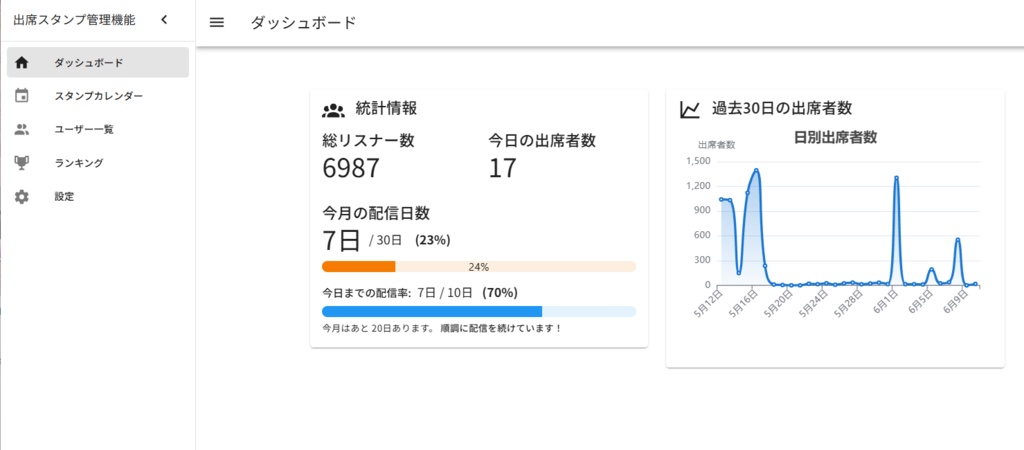The height and width of the screenshot is (450, 1024).
Task: Click the ranking trophy icon
Action: (22, 162)
